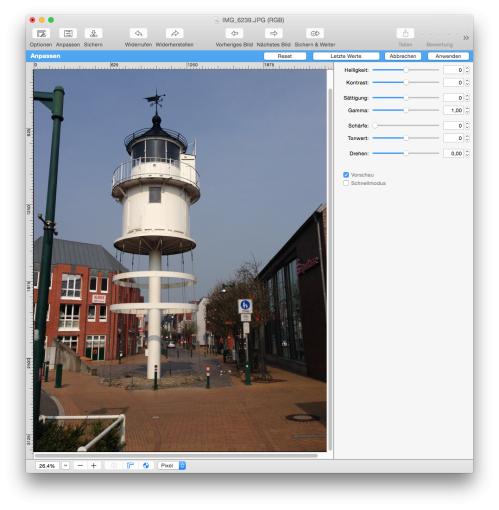Click the Abbrechen button
Image resolution: width=499 pixels, height=510 pixels.
point(403,56)
